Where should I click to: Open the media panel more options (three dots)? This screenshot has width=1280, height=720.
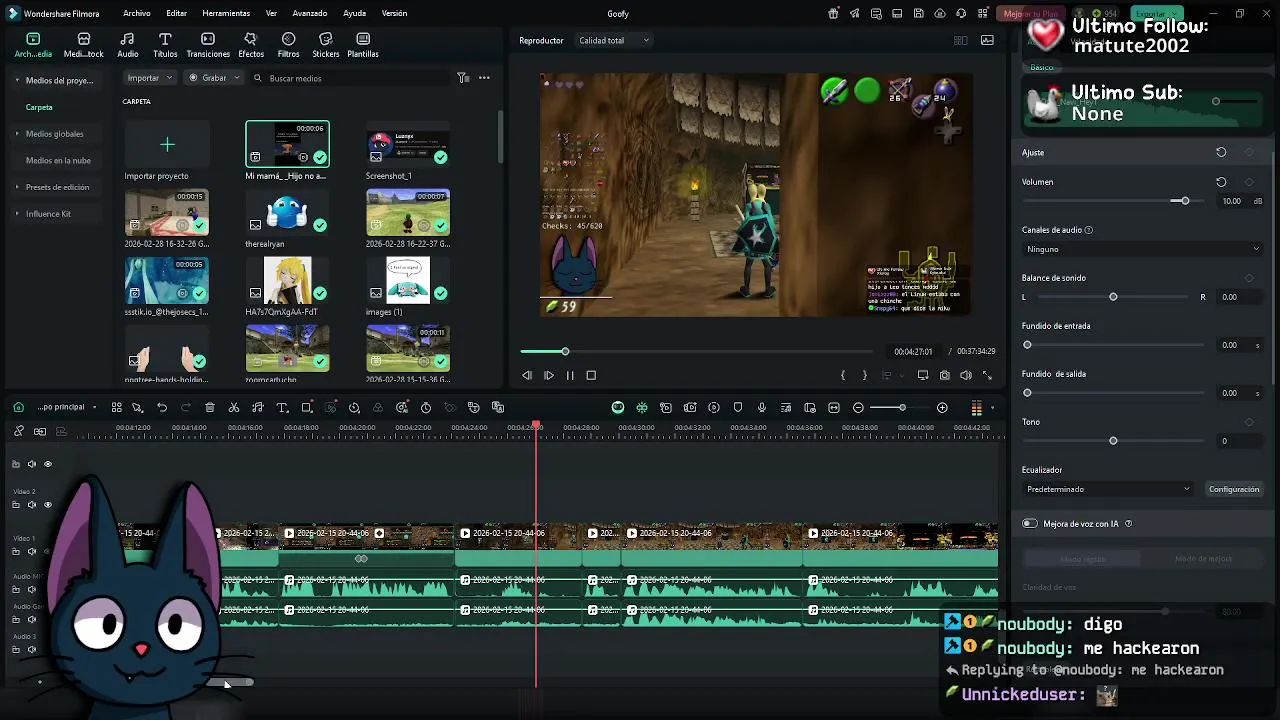tap(484, 78)
